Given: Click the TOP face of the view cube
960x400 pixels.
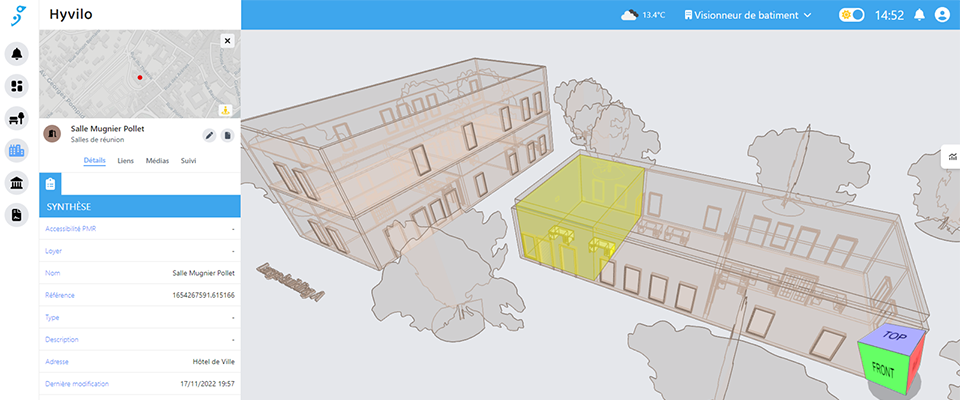Looking at the screenshot, I should [894, 337].
